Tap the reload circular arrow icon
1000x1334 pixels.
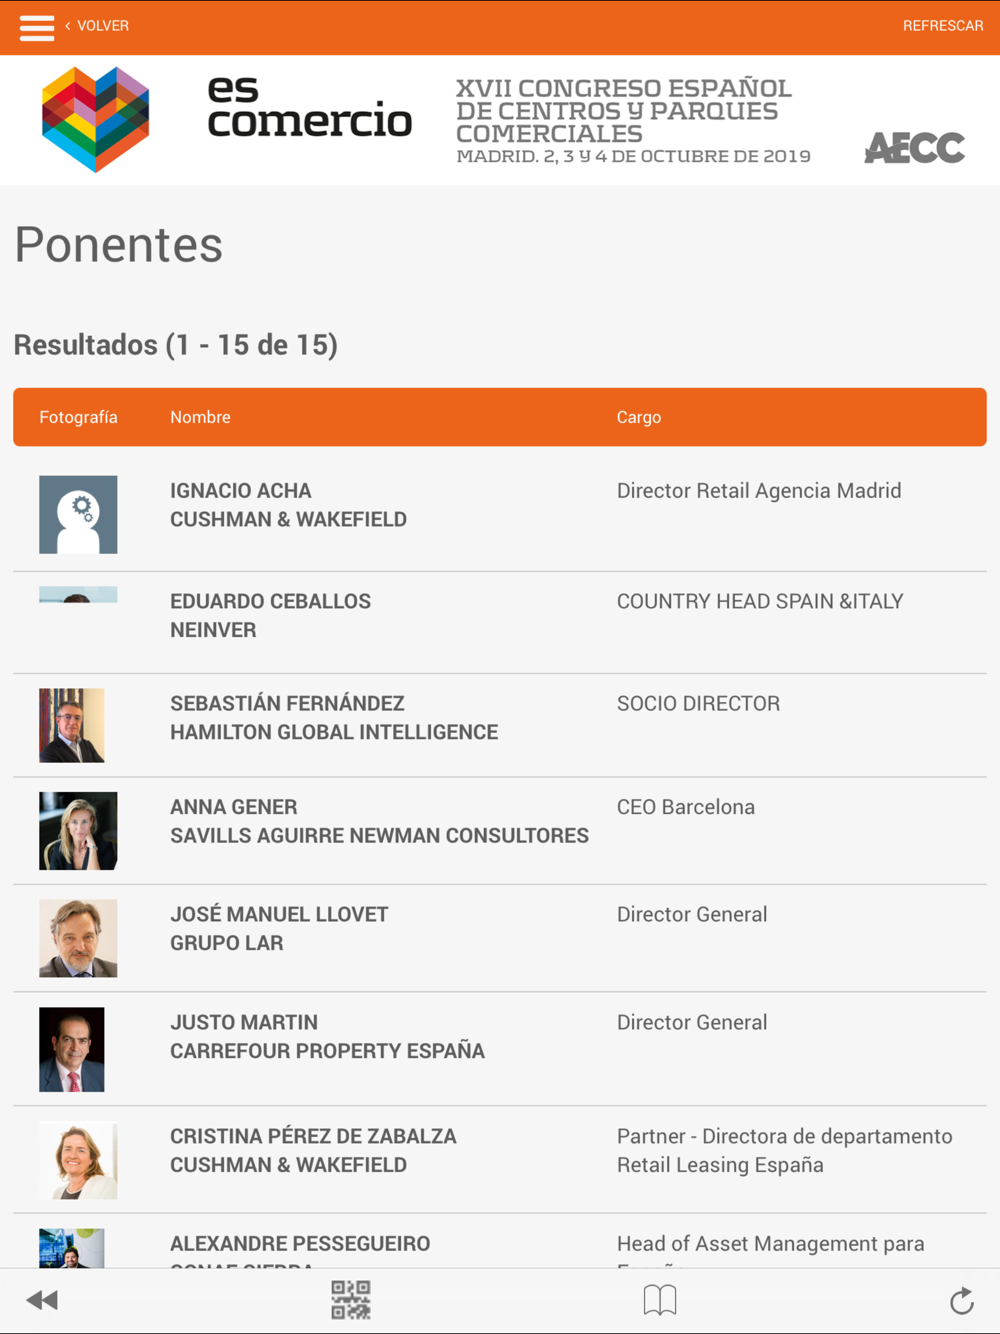click(x=962, y=1300)
